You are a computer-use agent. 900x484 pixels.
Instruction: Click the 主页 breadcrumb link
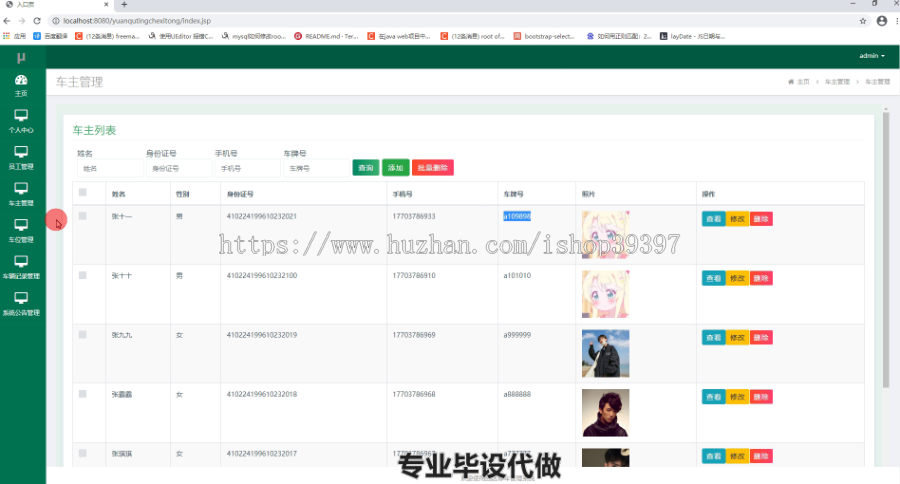point(803,82)
